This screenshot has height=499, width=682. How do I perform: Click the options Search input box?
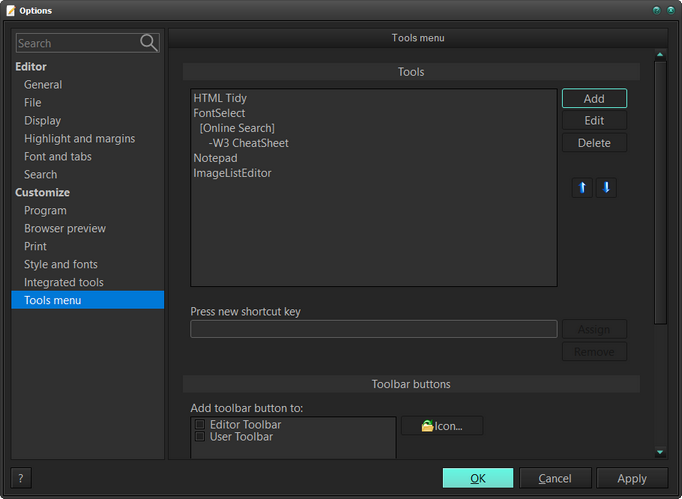(x=76, y=43)
